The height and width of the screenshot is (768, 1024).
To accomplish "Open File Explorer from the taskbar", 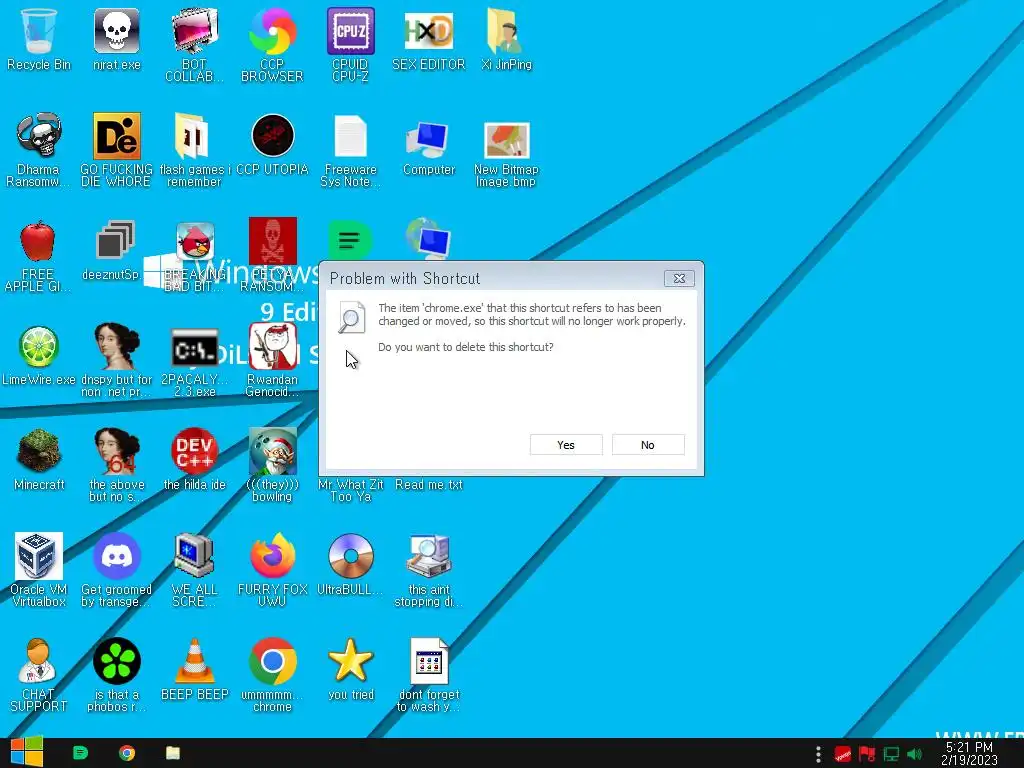I will [173, 753].
